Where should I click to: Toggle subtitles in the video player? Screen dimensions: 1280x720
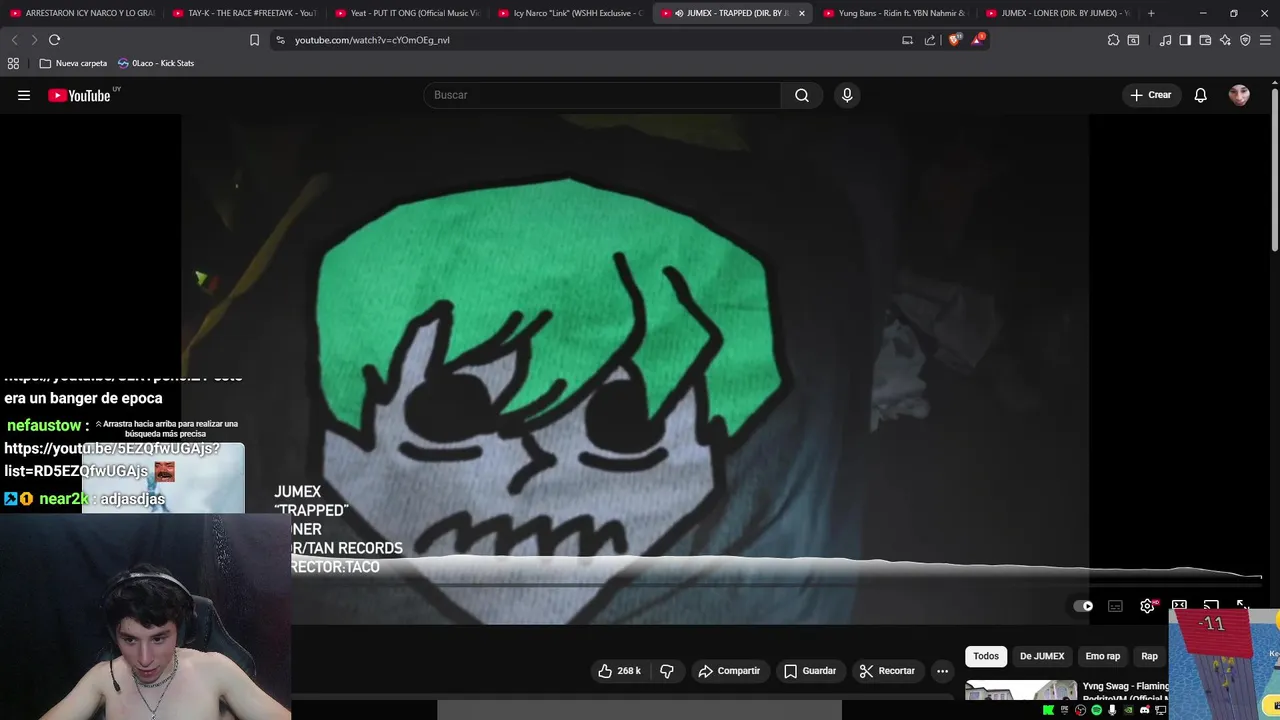coord(1115,606)
